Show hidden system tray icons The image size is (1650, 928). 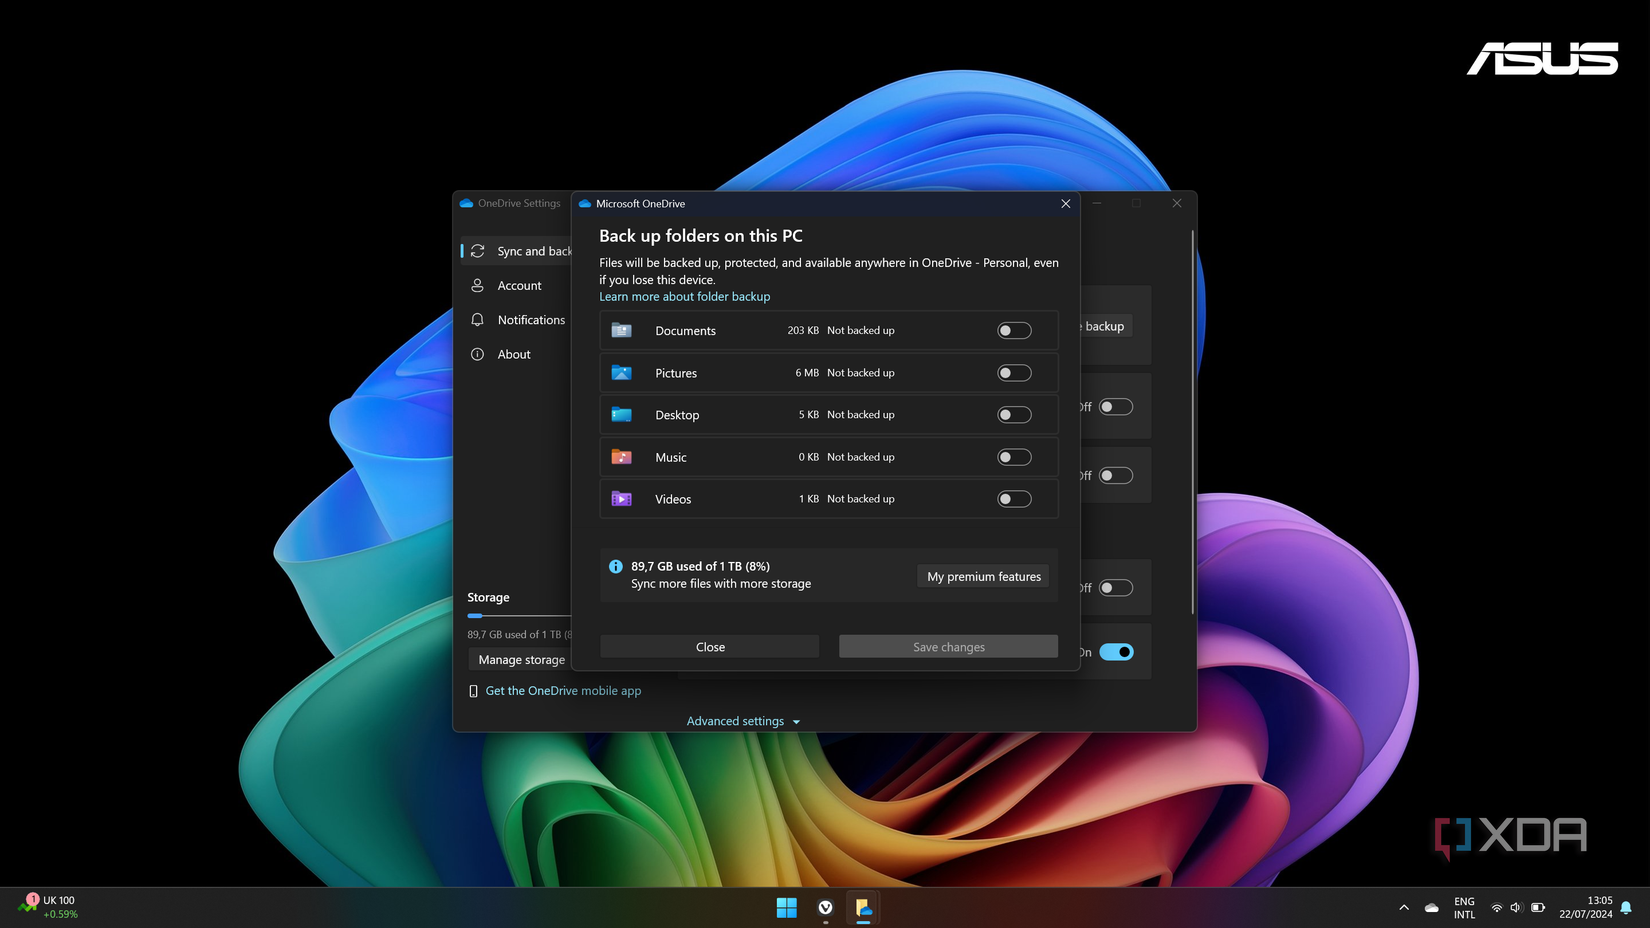(1404, 908)
